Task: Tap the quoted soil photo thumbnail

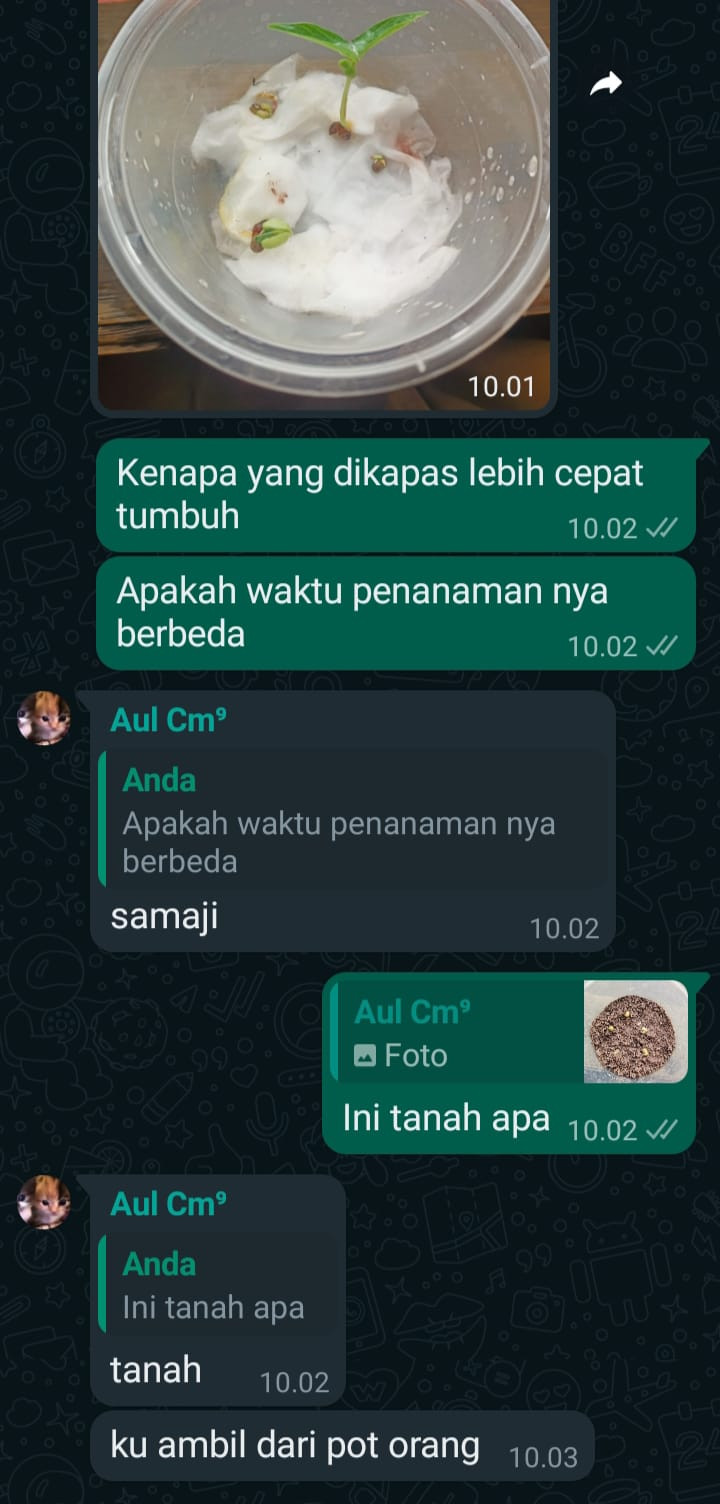Action: (x=636, y=1031)
